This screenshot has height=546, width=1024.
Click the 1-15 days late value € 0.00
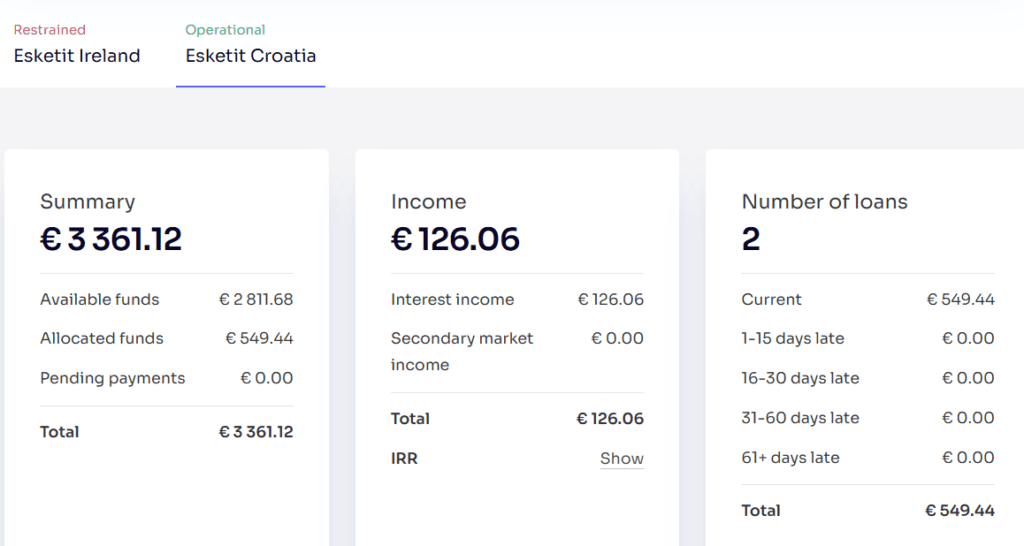click(968, 338)
